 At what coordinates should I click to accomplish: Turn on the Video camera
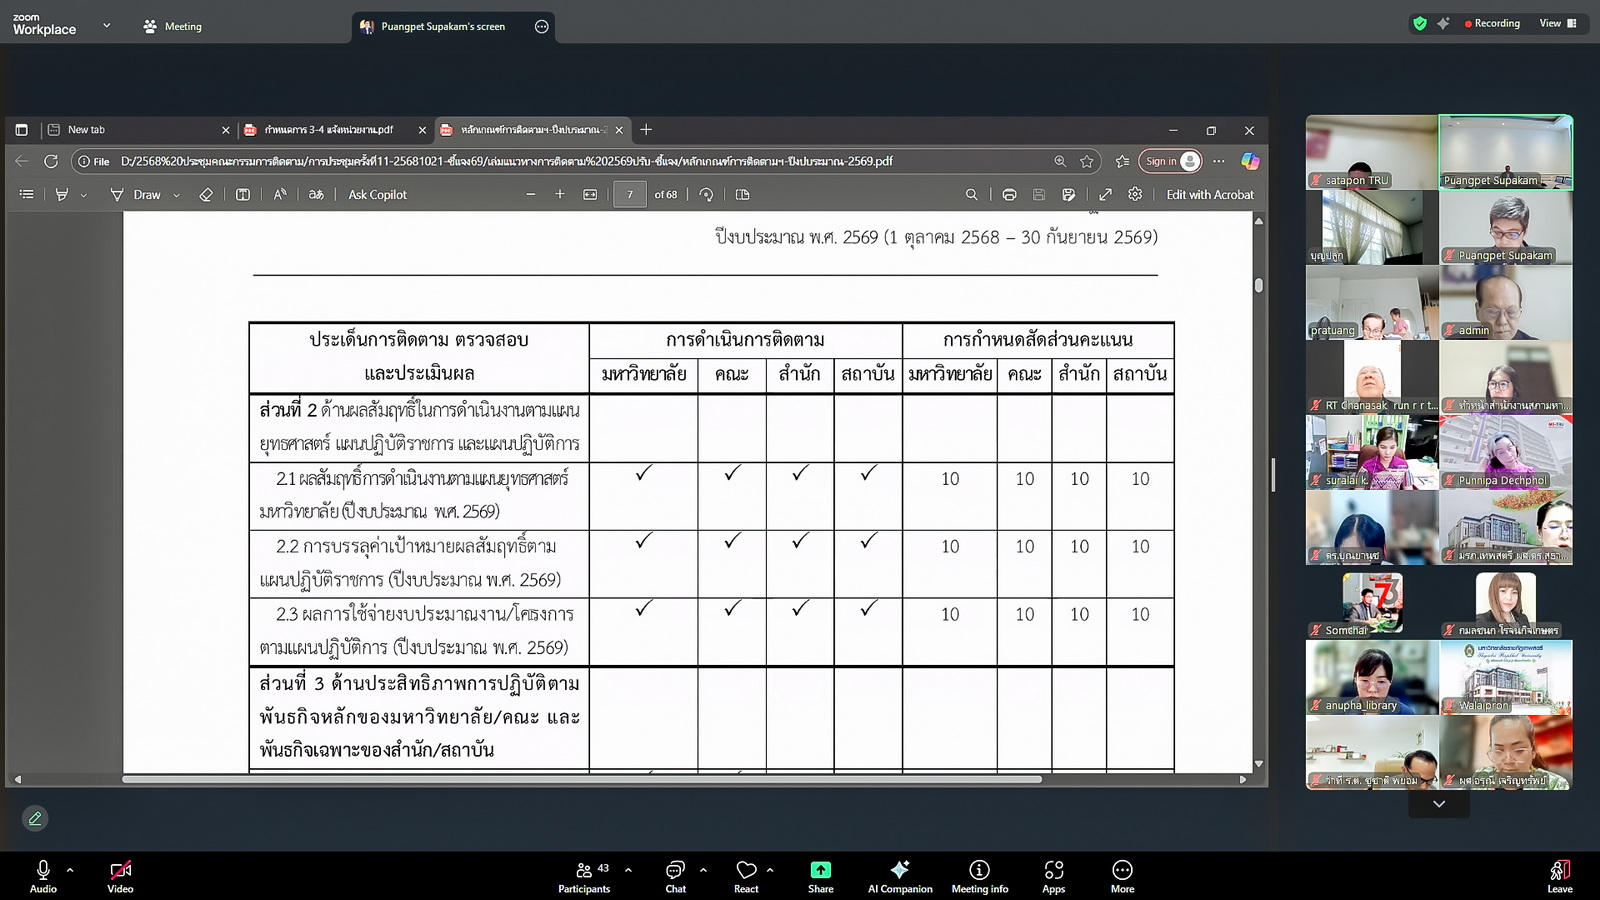pyautogui.click(x=120, y=875)
